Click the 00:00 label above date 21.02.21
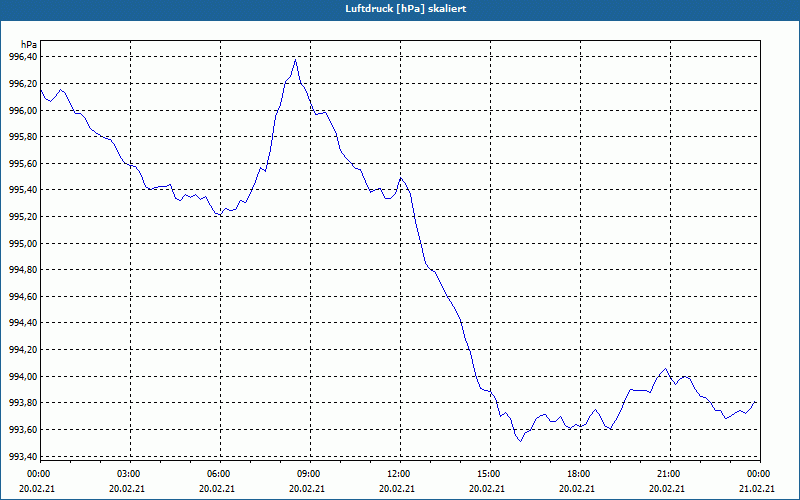Viewport: 800px width, 500px height. pyautogui.click(x=758, y=474)
